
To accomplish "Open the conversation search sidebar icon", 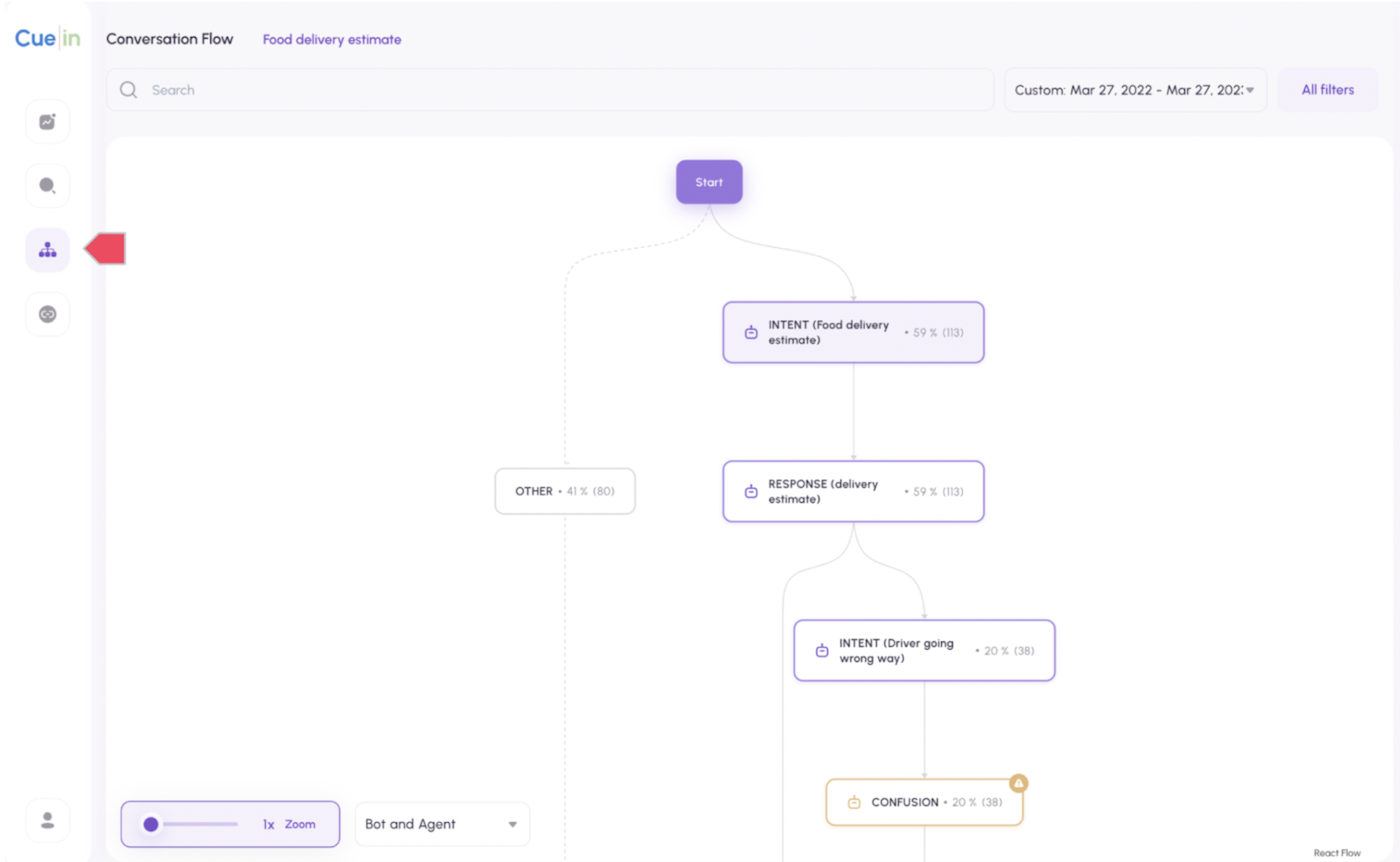I will 47,186.
